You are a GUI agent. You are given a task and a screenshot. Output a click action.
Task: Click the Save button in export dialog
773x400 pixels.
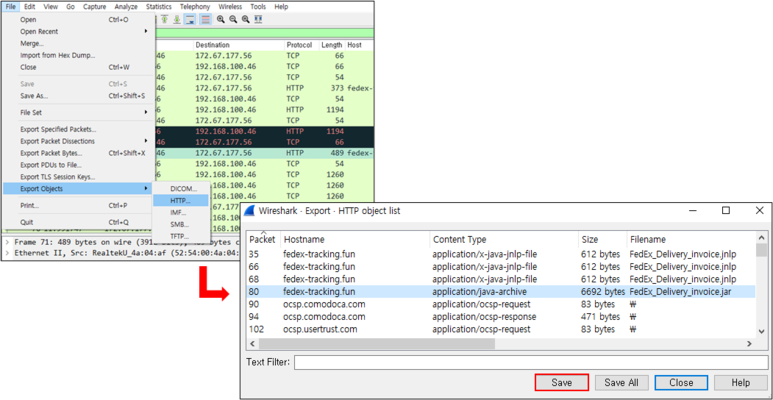coord(562,383)
